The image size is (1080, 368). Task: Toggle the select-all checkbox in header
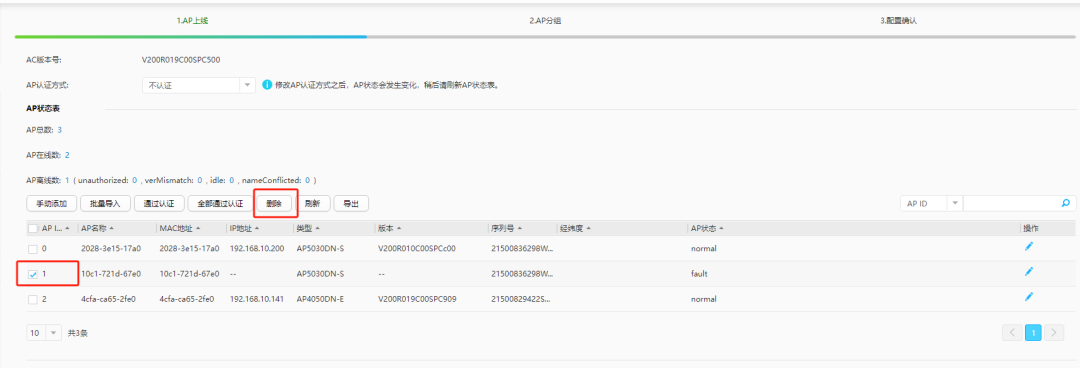(33, 228)
